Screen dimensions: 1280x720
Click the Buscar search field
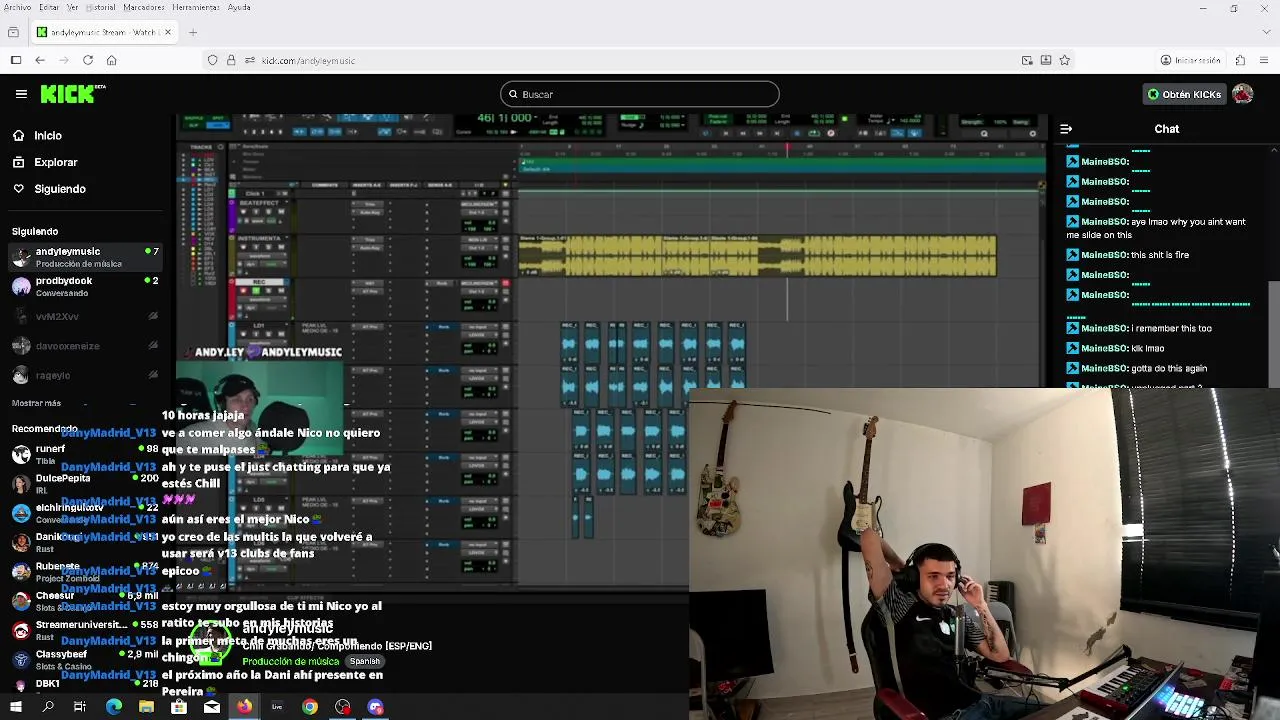[640, 94]
